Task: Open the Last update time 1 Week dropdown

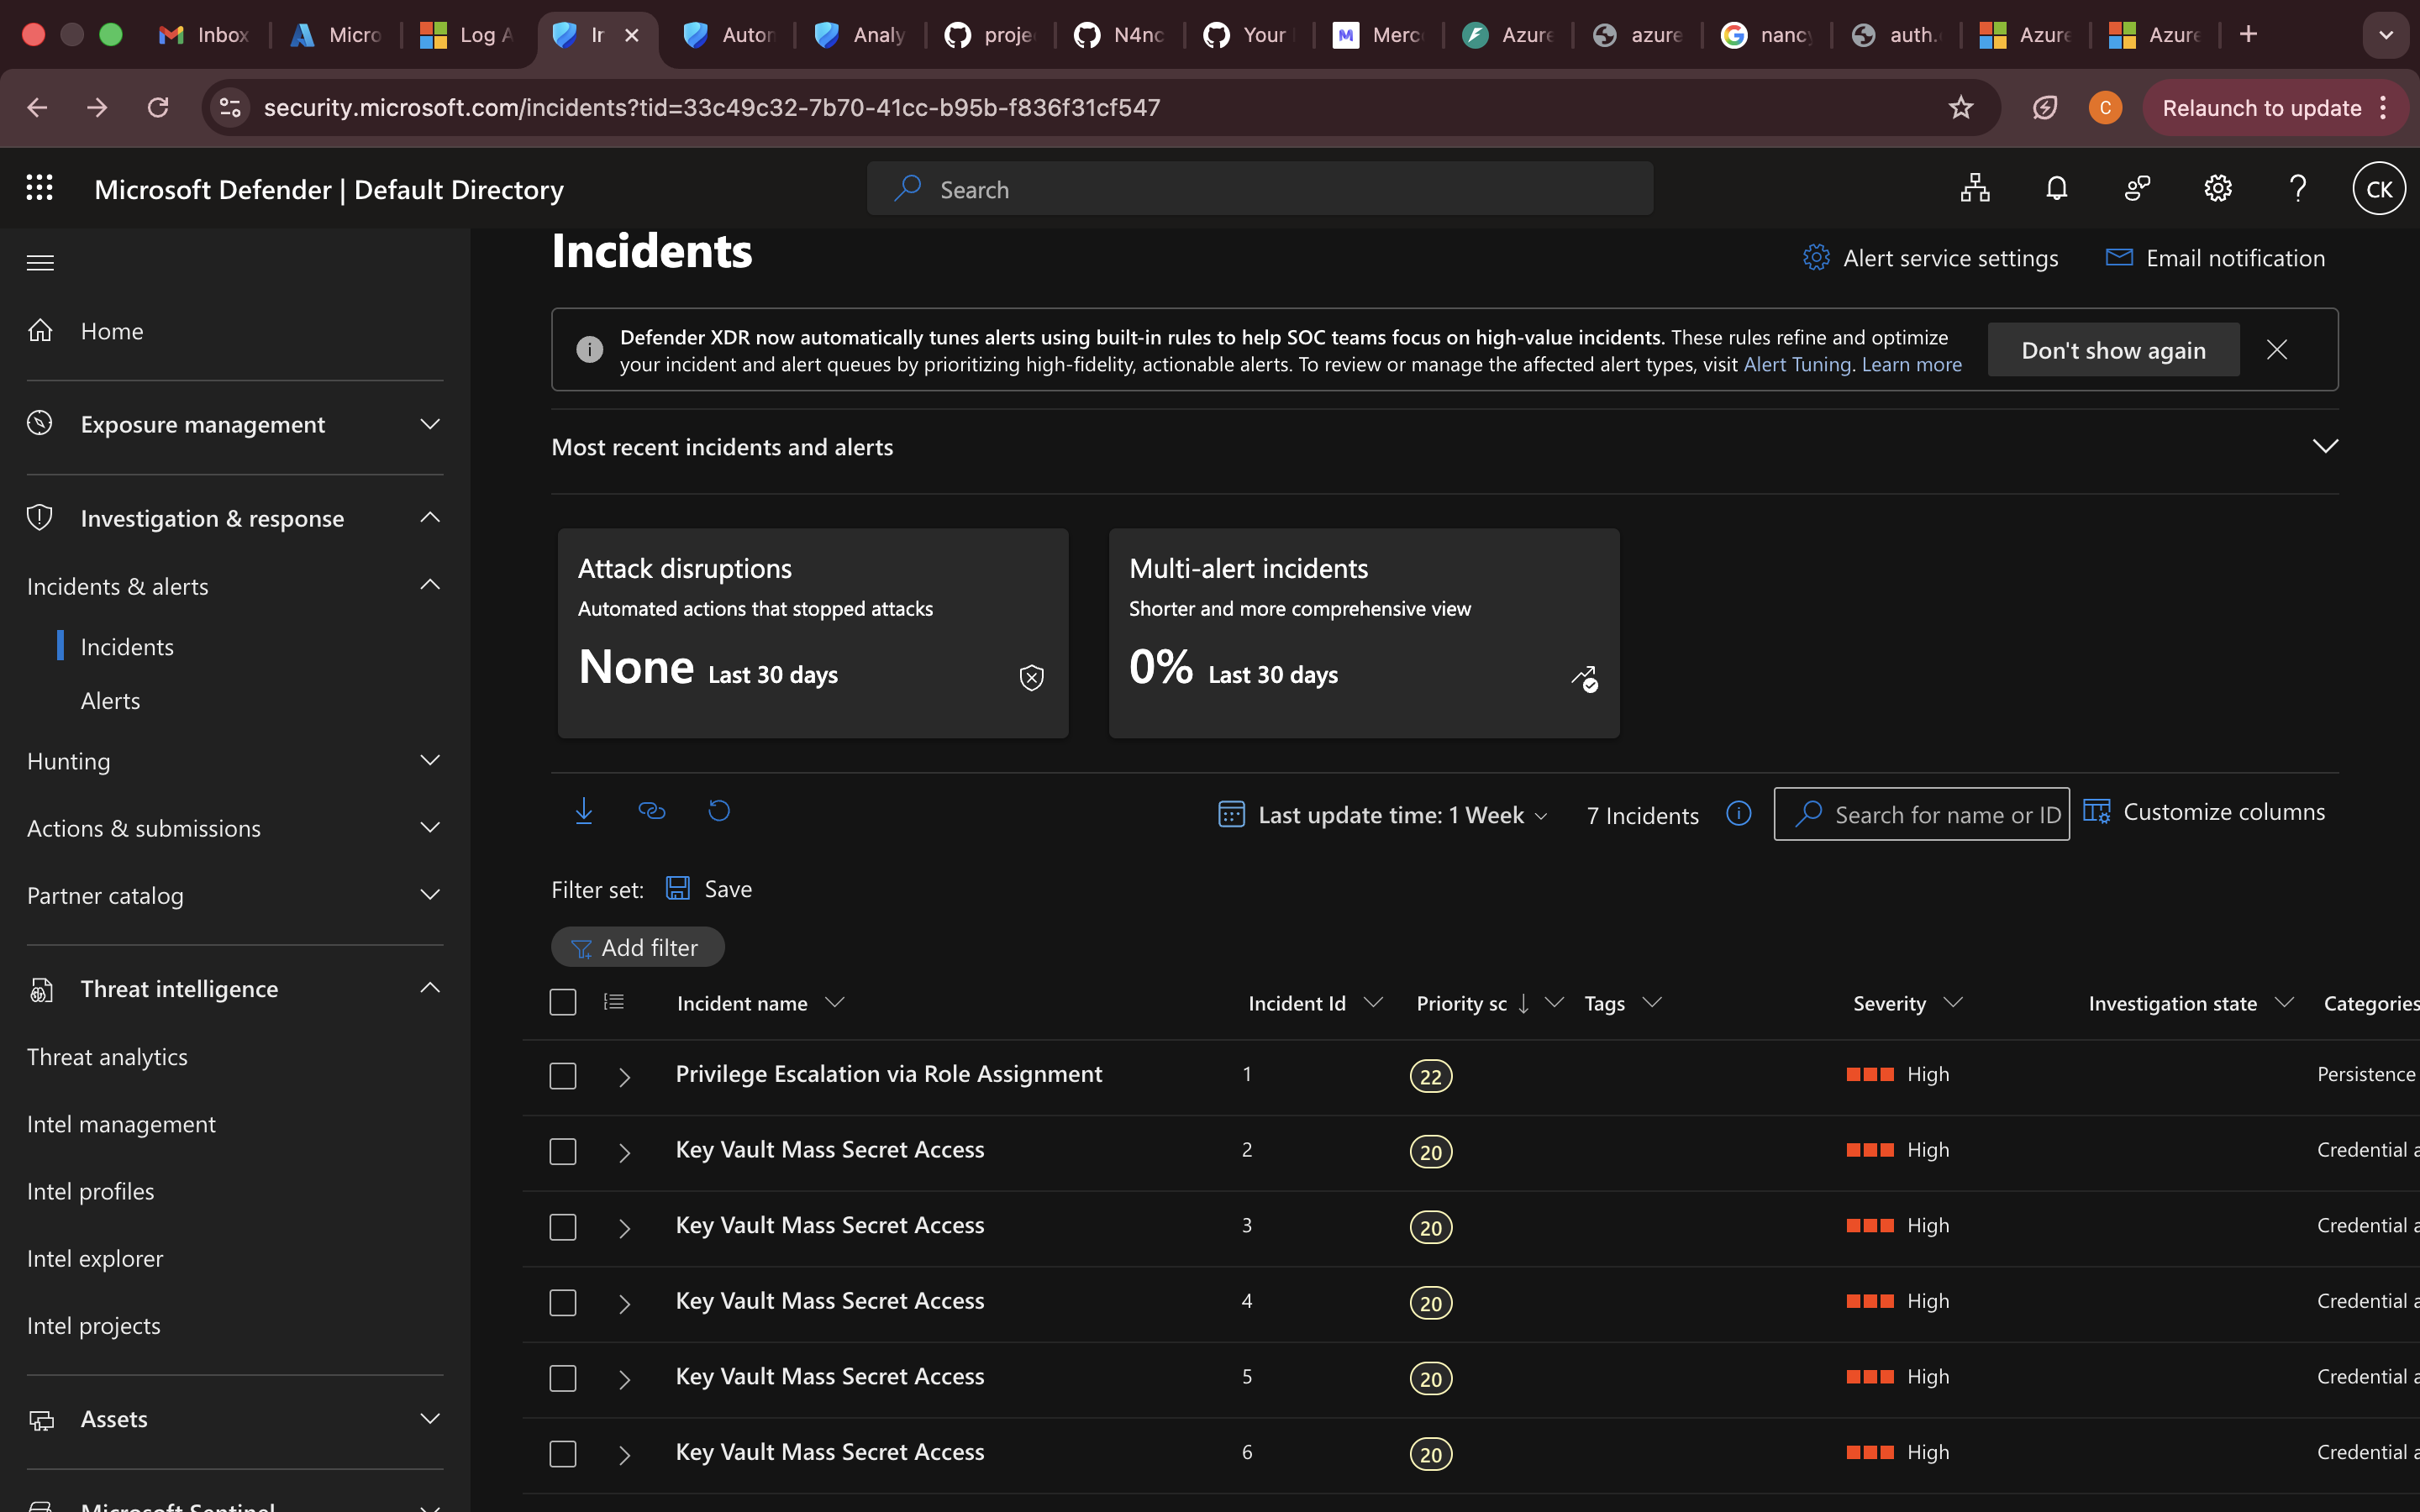Action: 1384,815
